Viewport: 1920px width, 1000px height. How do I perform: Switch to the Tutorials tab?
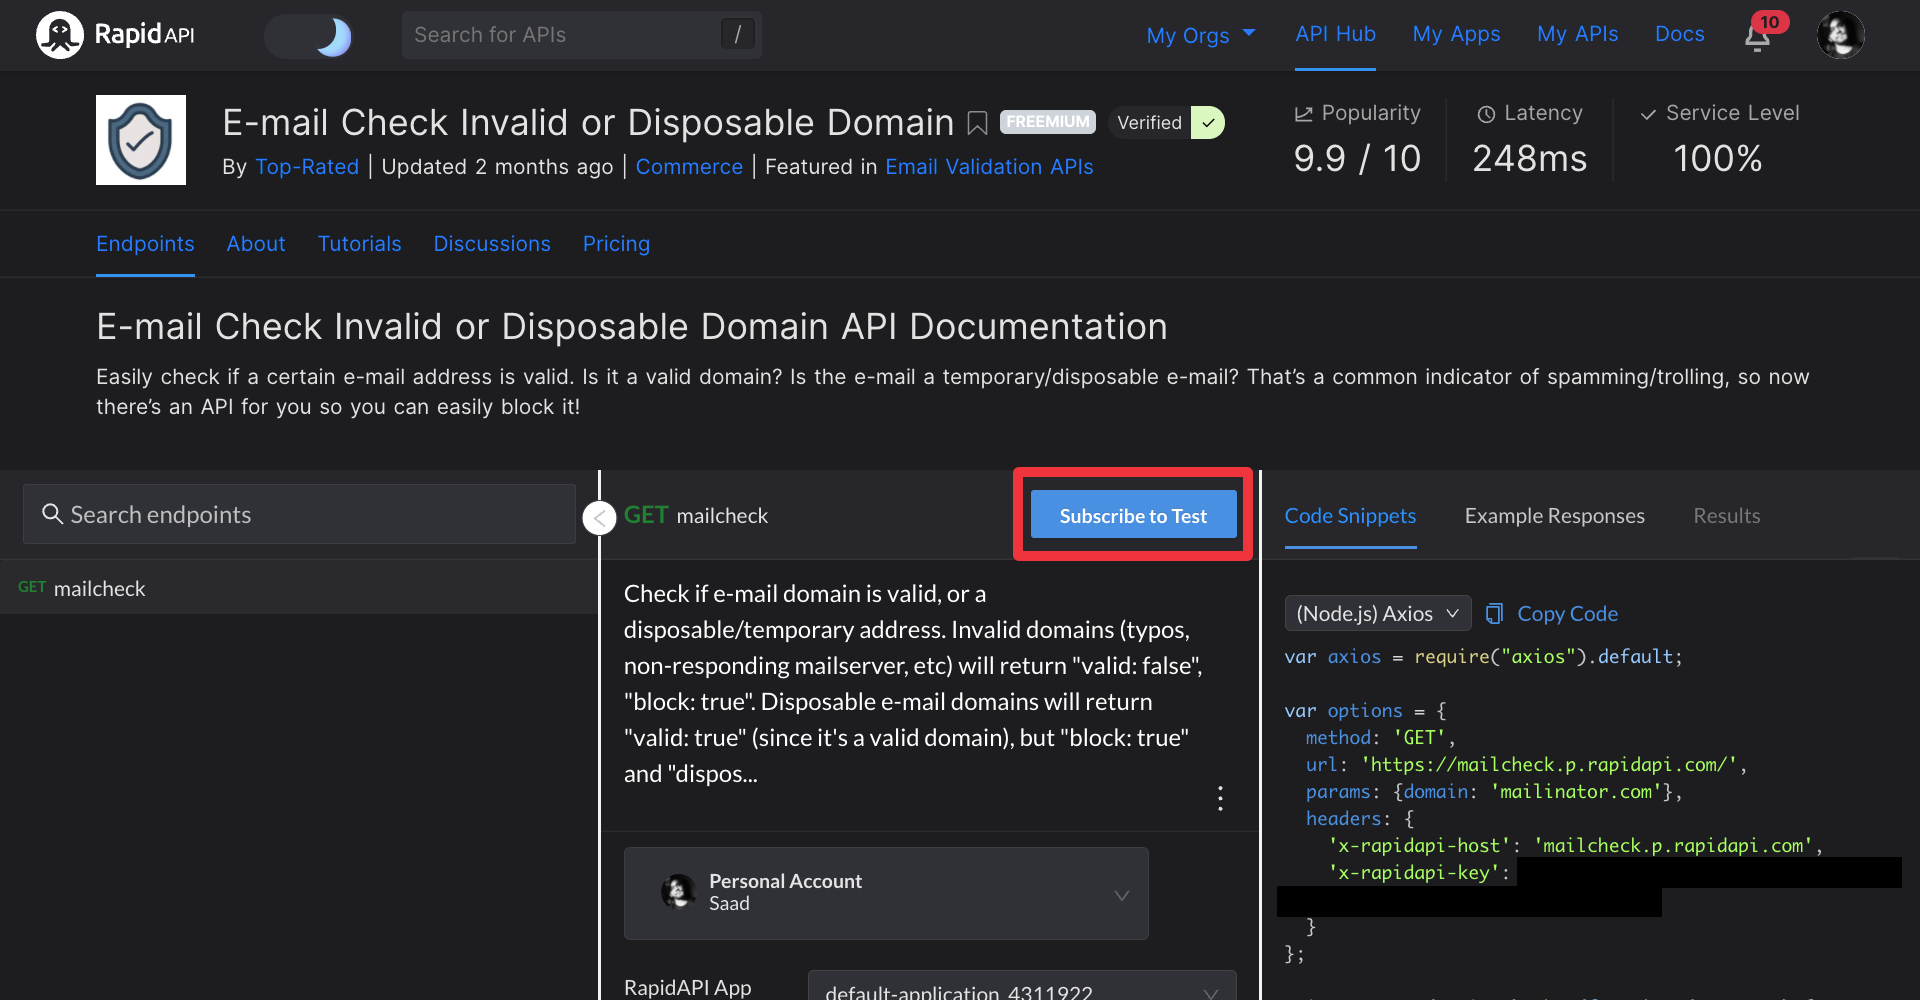tap(359, 244)
